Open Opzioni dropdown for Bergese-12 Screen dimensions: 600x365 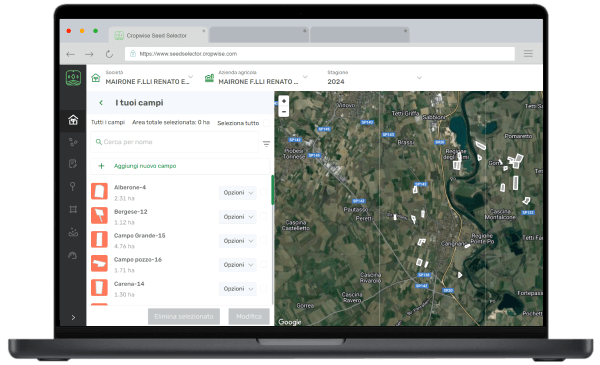tap(238, 217)
